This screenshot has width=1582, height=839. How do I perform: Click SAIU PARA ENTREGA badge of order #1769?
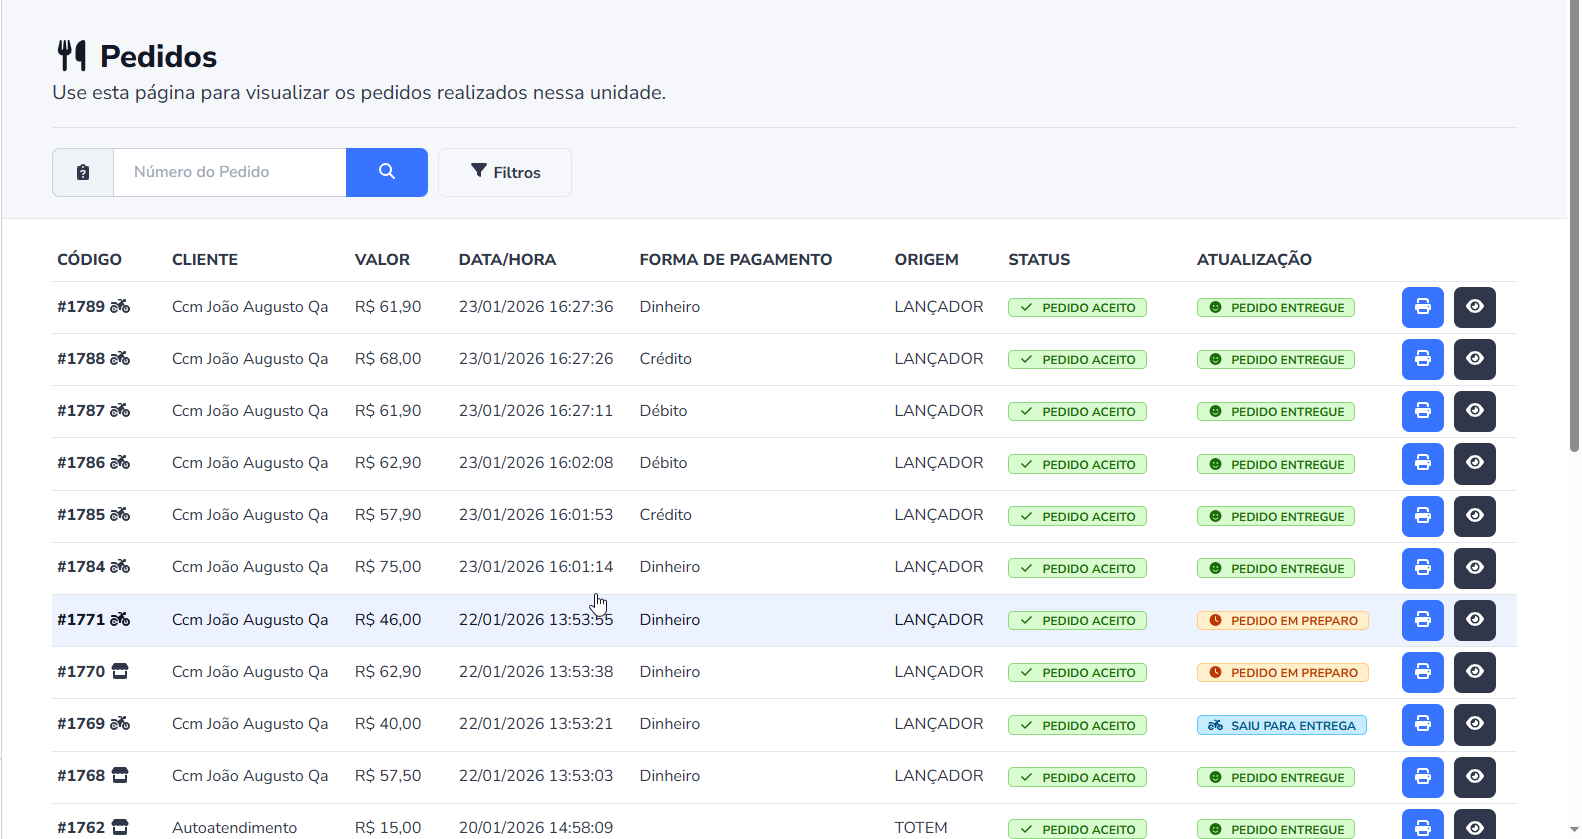(x=1281, y=726)
